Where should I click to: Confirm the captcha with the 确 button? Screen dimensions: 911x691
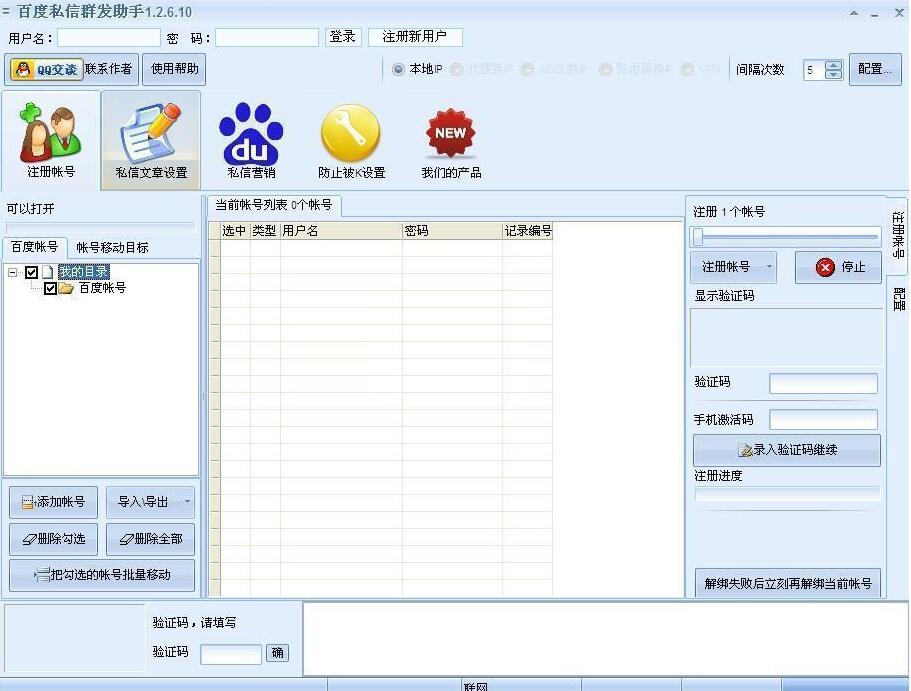278,653
